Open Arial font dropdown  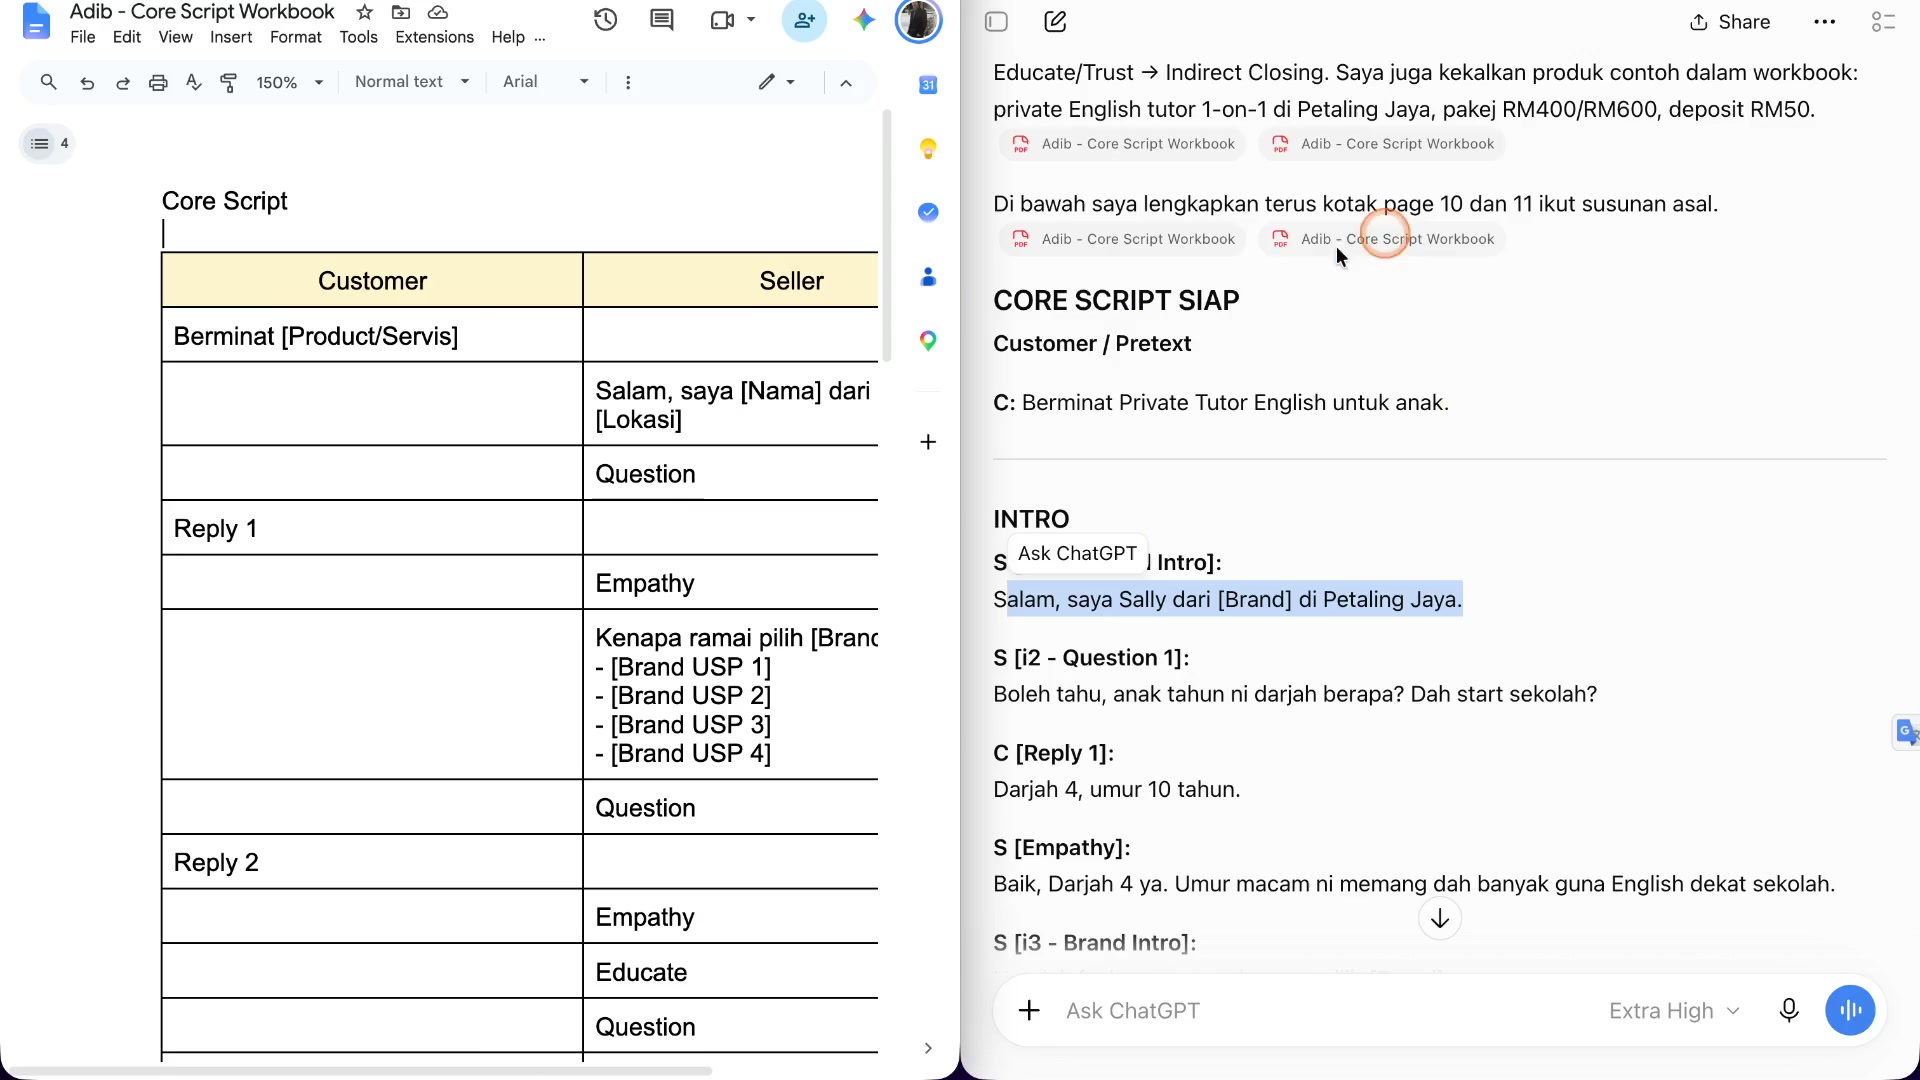[546, 82]
